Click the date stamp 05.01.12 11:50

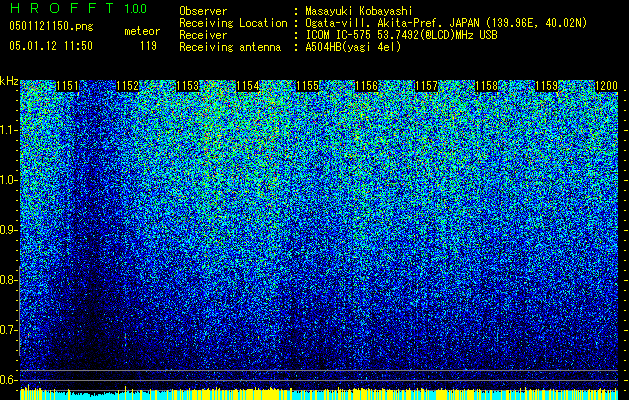tap(51, 46)
